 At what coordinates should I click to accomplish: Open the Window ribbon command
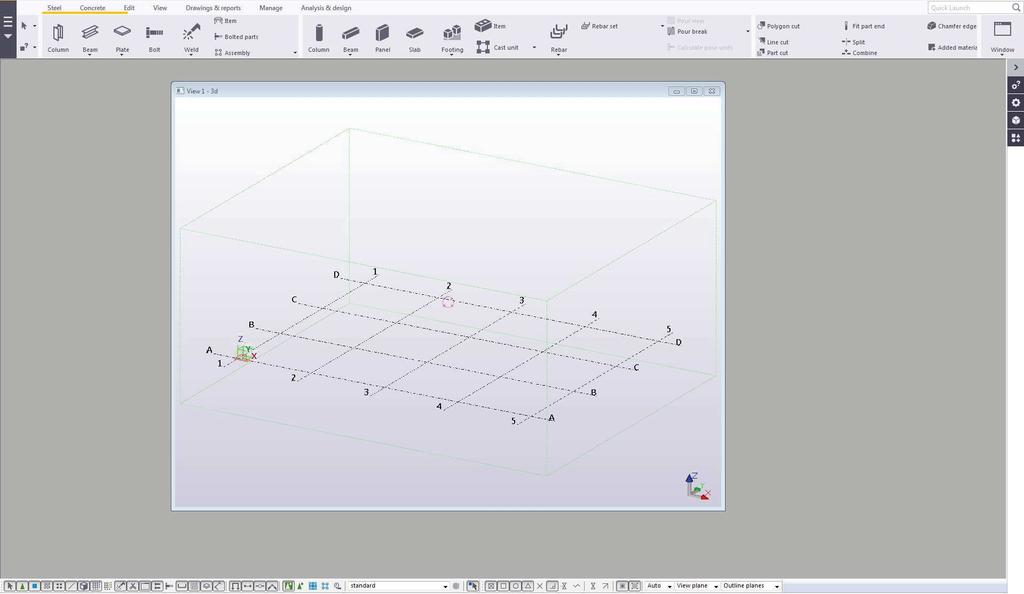pyautogui.click(x=1002, y=37)
